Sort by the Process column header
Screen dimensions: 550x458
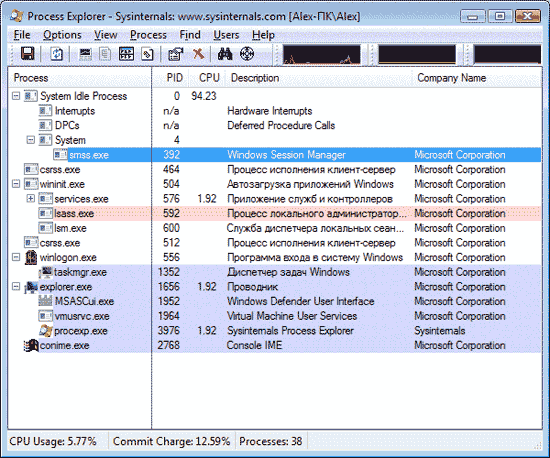point(80,78)
